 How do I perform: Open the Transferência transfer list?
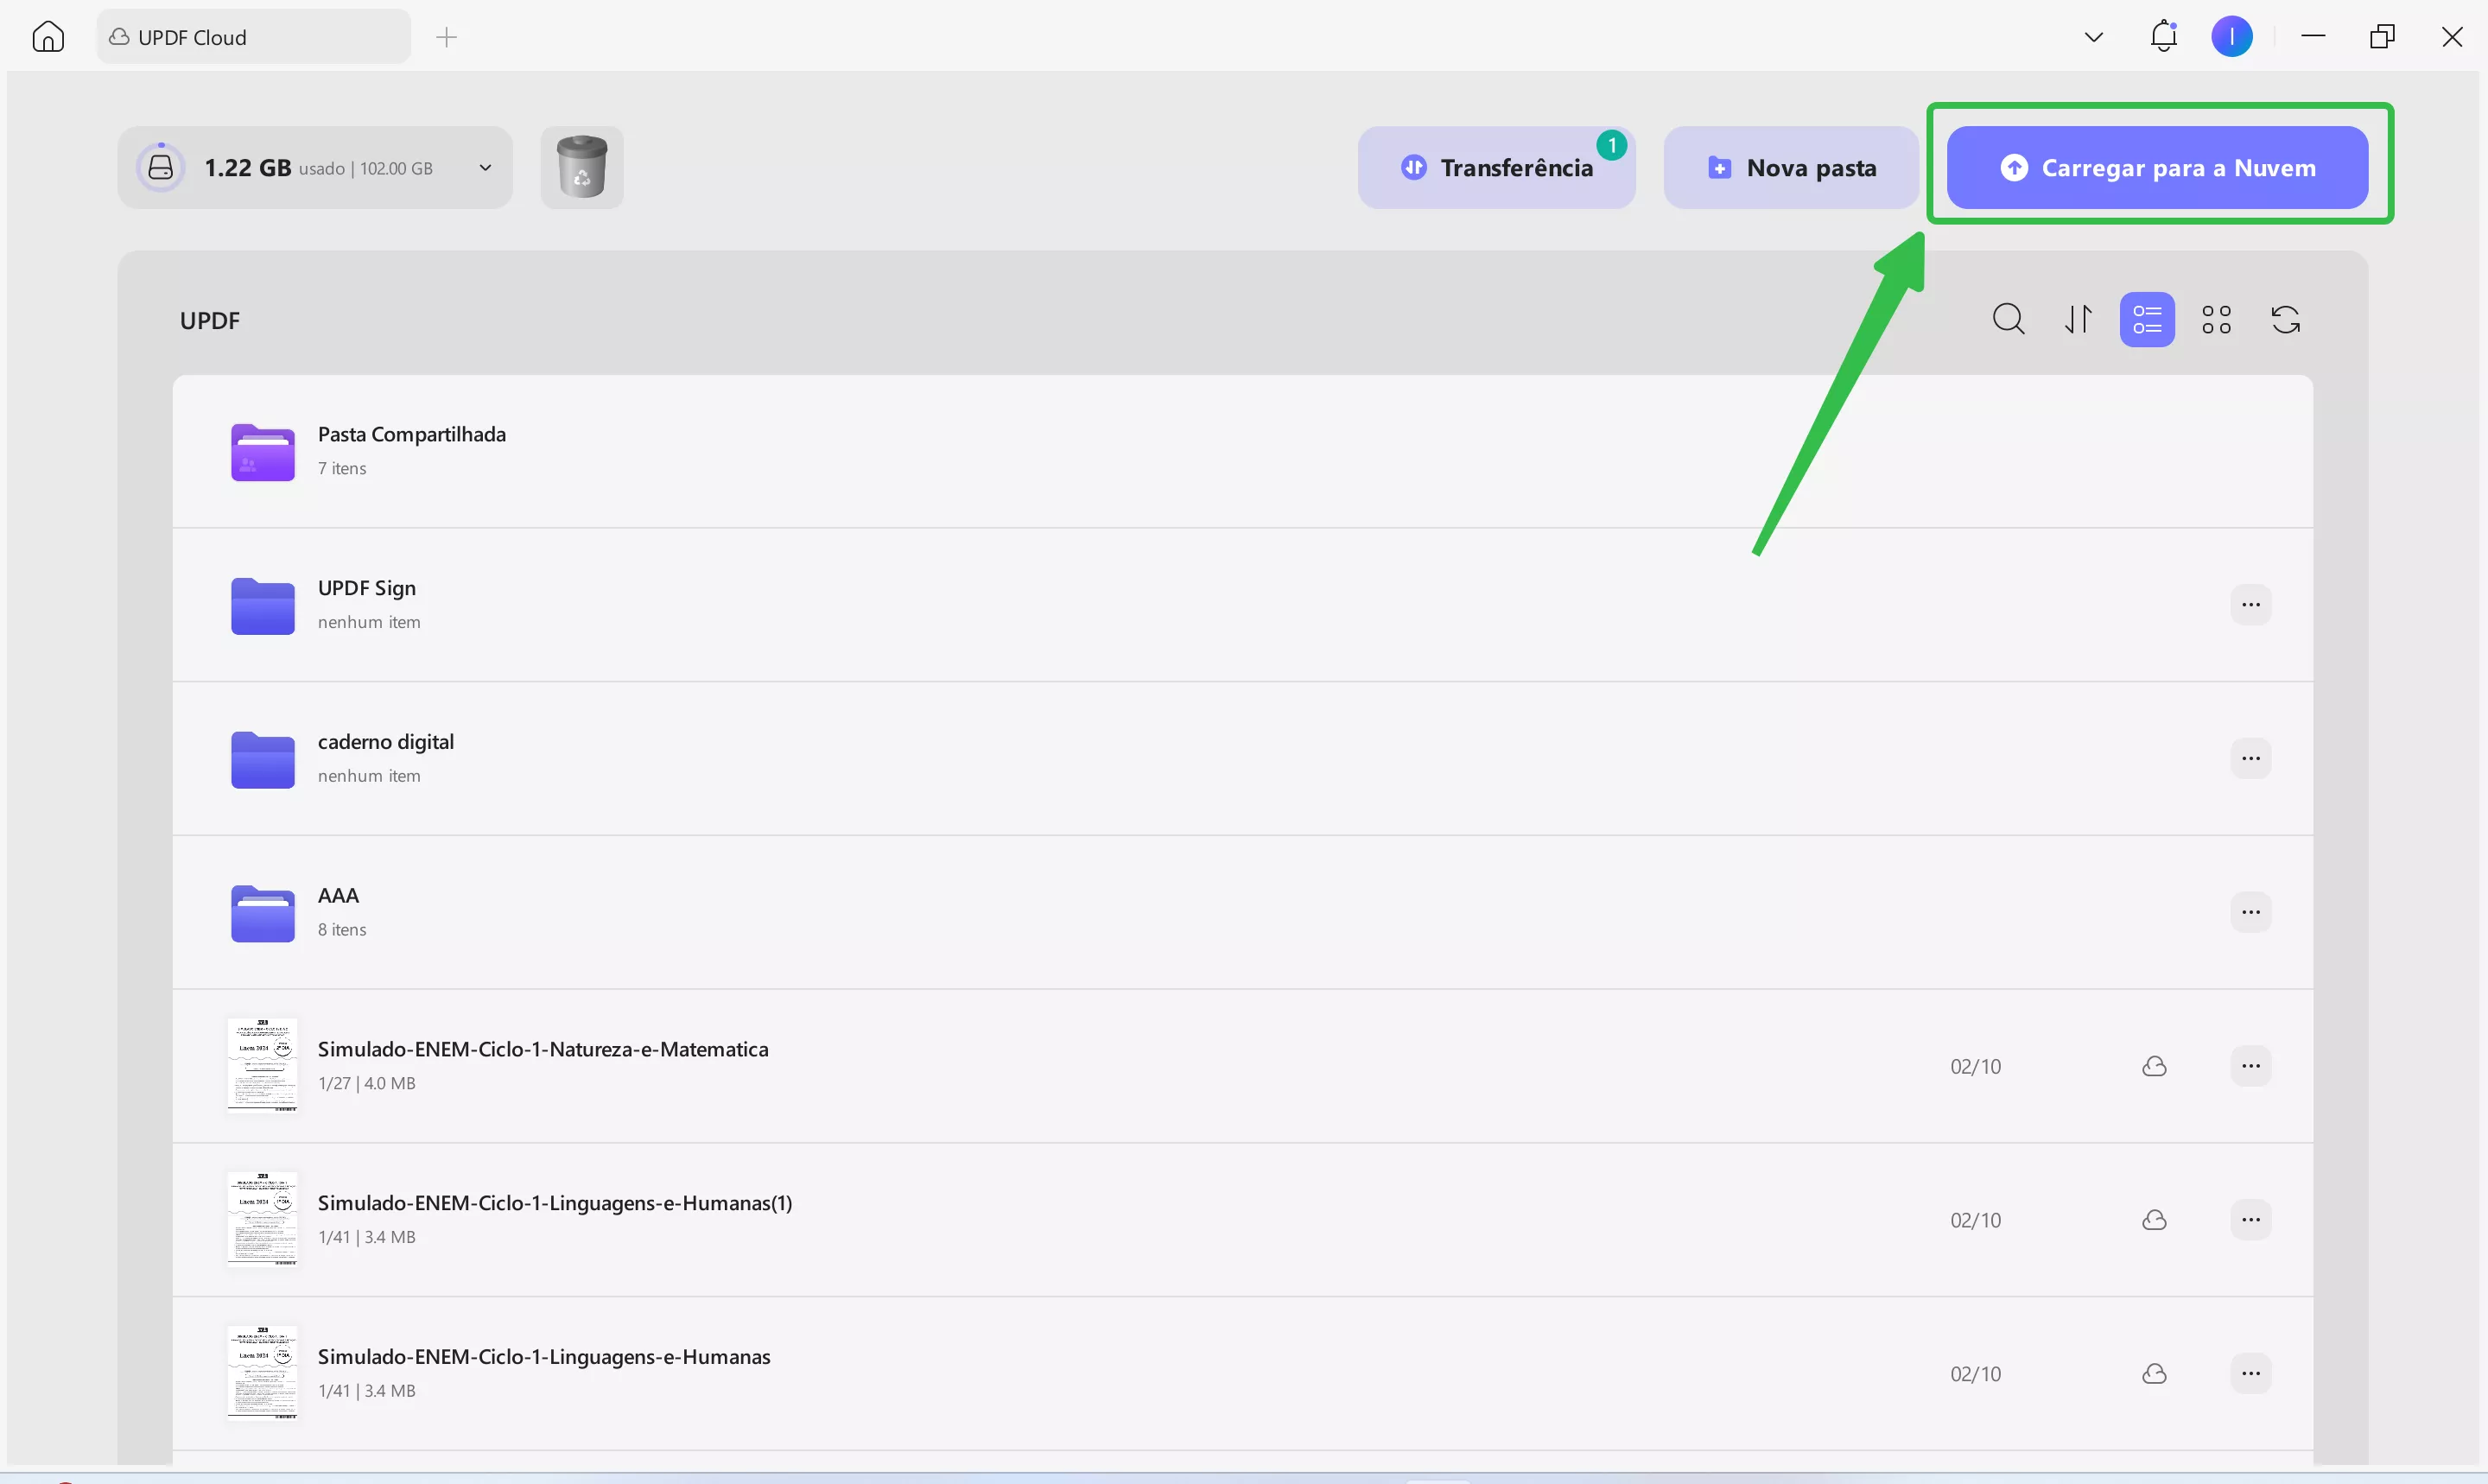(1496, 168)
